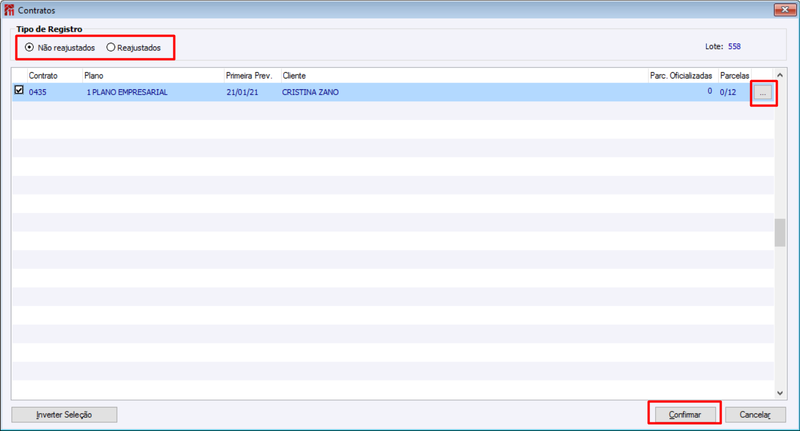Click the date 21/01/21 cell
Viewport: 800px width, 431px height.
tap(242, 92)
